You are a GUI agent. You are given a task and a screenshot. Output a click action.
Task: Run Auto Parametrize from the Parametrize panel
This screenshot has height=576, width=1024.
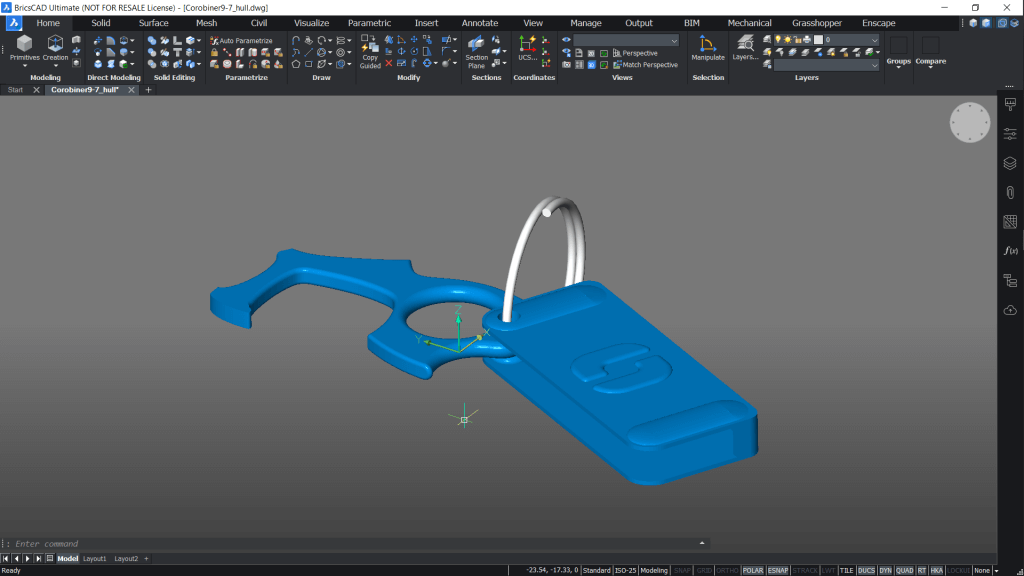(x=240, y=38)
